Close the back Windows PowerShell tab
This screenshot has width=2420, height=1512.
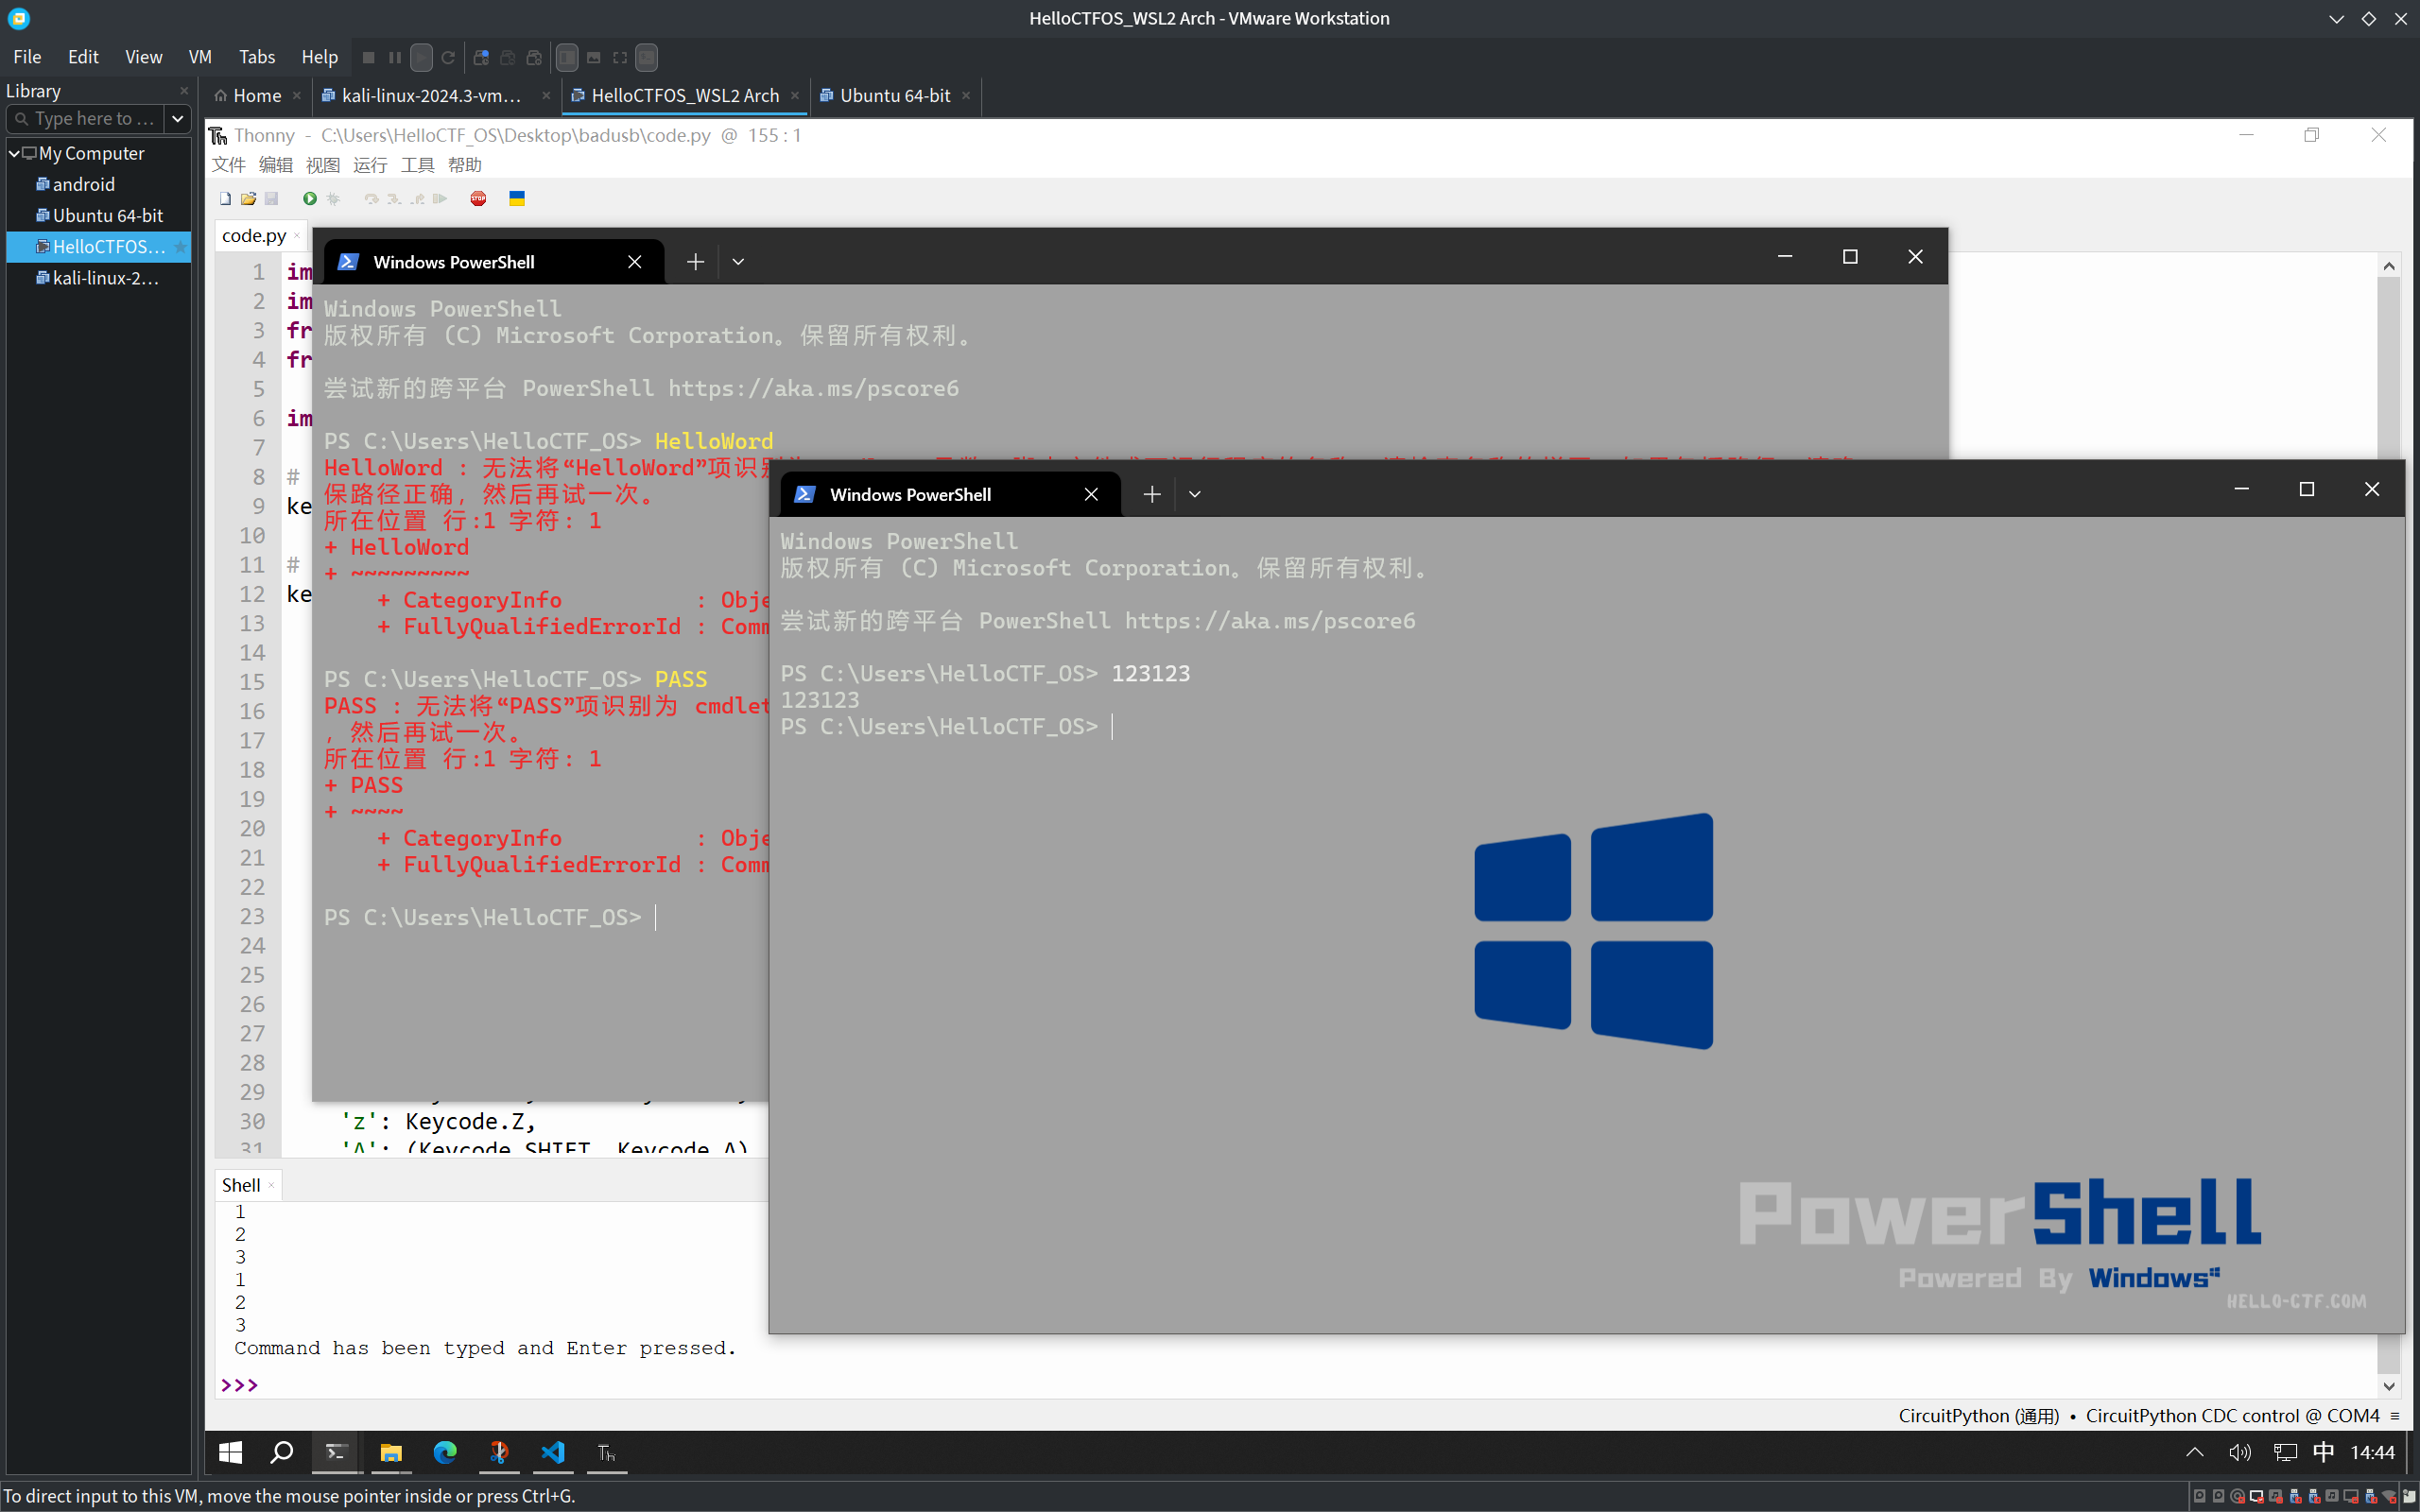click(634, 262)
